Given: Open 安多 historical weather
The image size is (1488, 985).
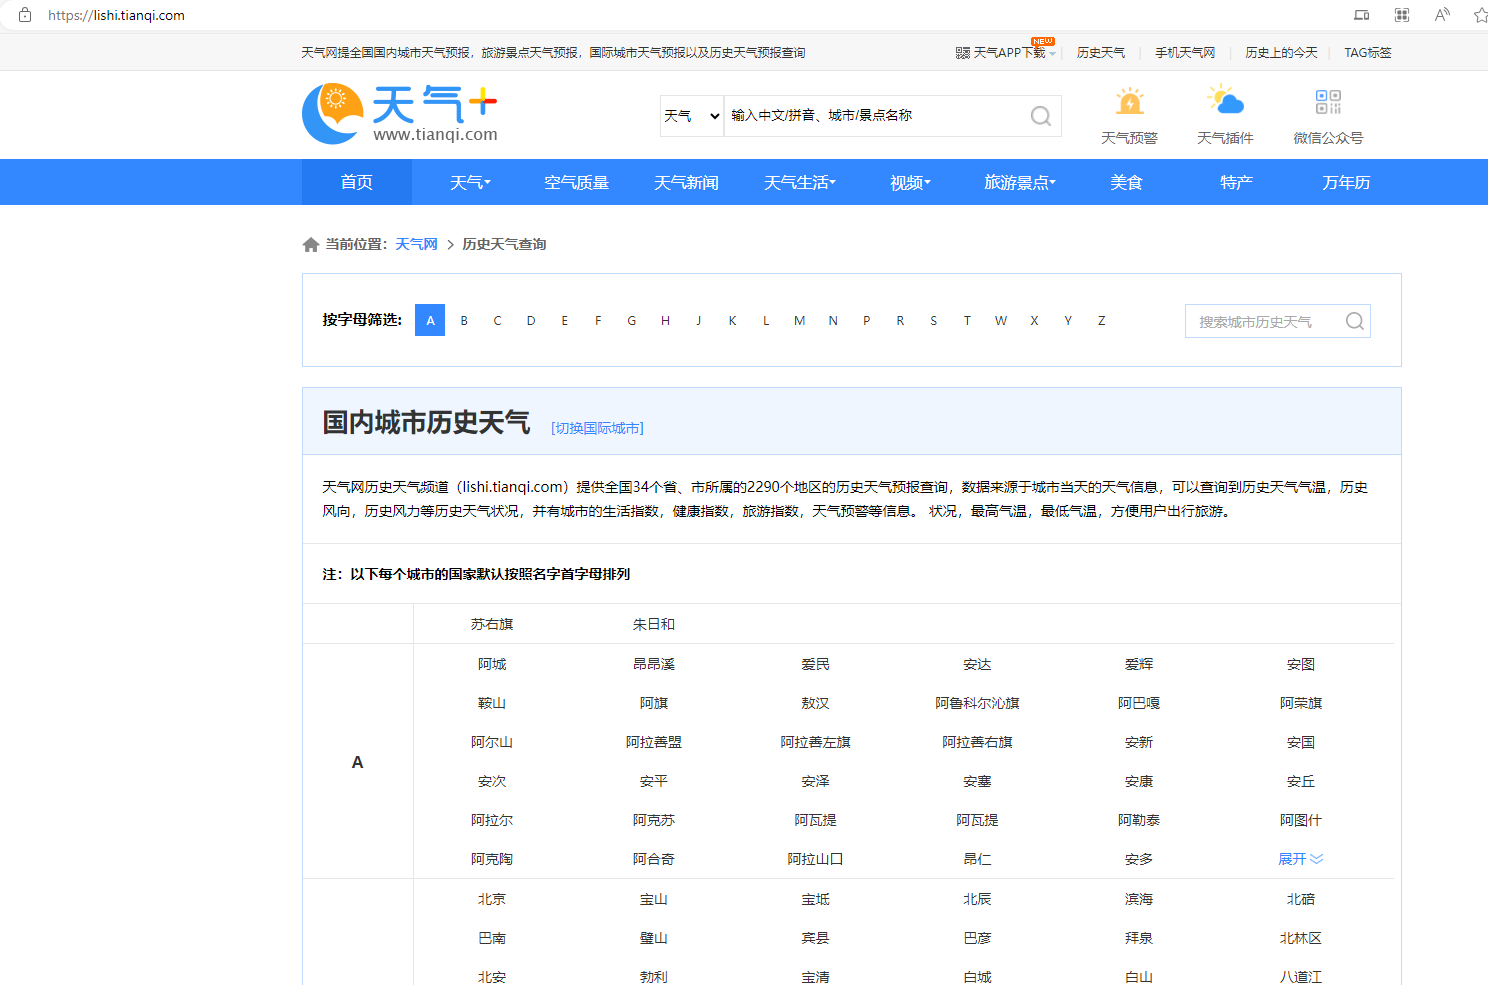Looking at the screenshot, I should click(1139, 859).
